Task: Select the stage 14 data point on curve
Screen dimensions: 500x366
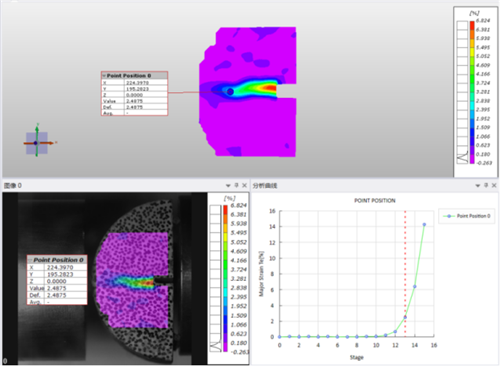Action: 415,286
